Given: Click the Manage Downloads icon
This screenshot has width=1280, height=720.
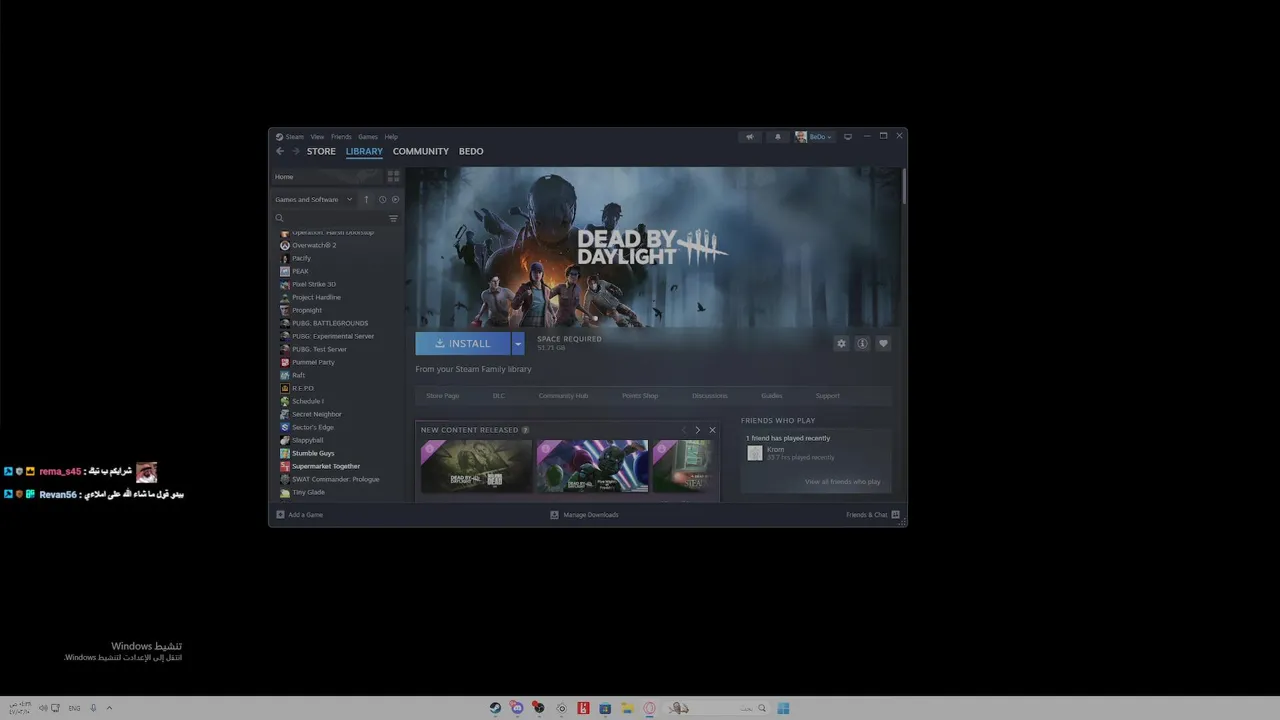Looking at the screenshot, I should pos(554,514).
